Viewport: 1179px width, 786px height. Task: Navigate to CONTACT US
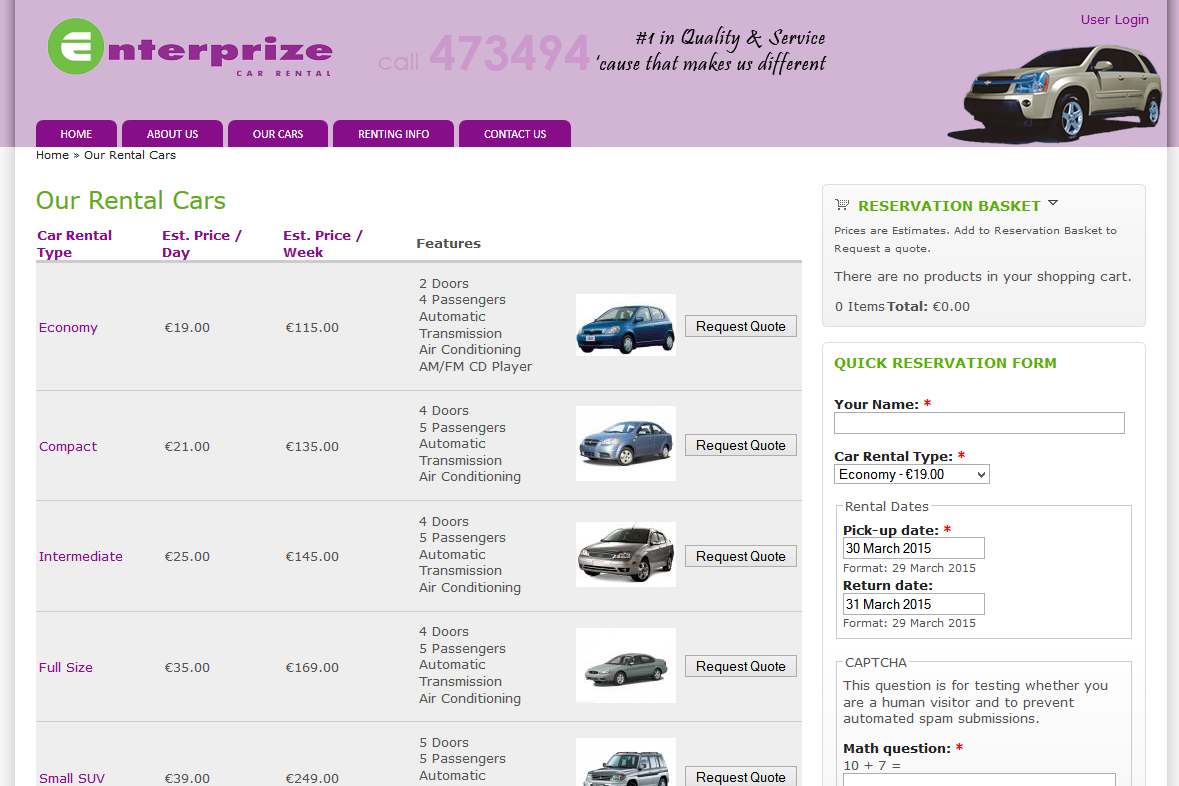pos(514,133)
